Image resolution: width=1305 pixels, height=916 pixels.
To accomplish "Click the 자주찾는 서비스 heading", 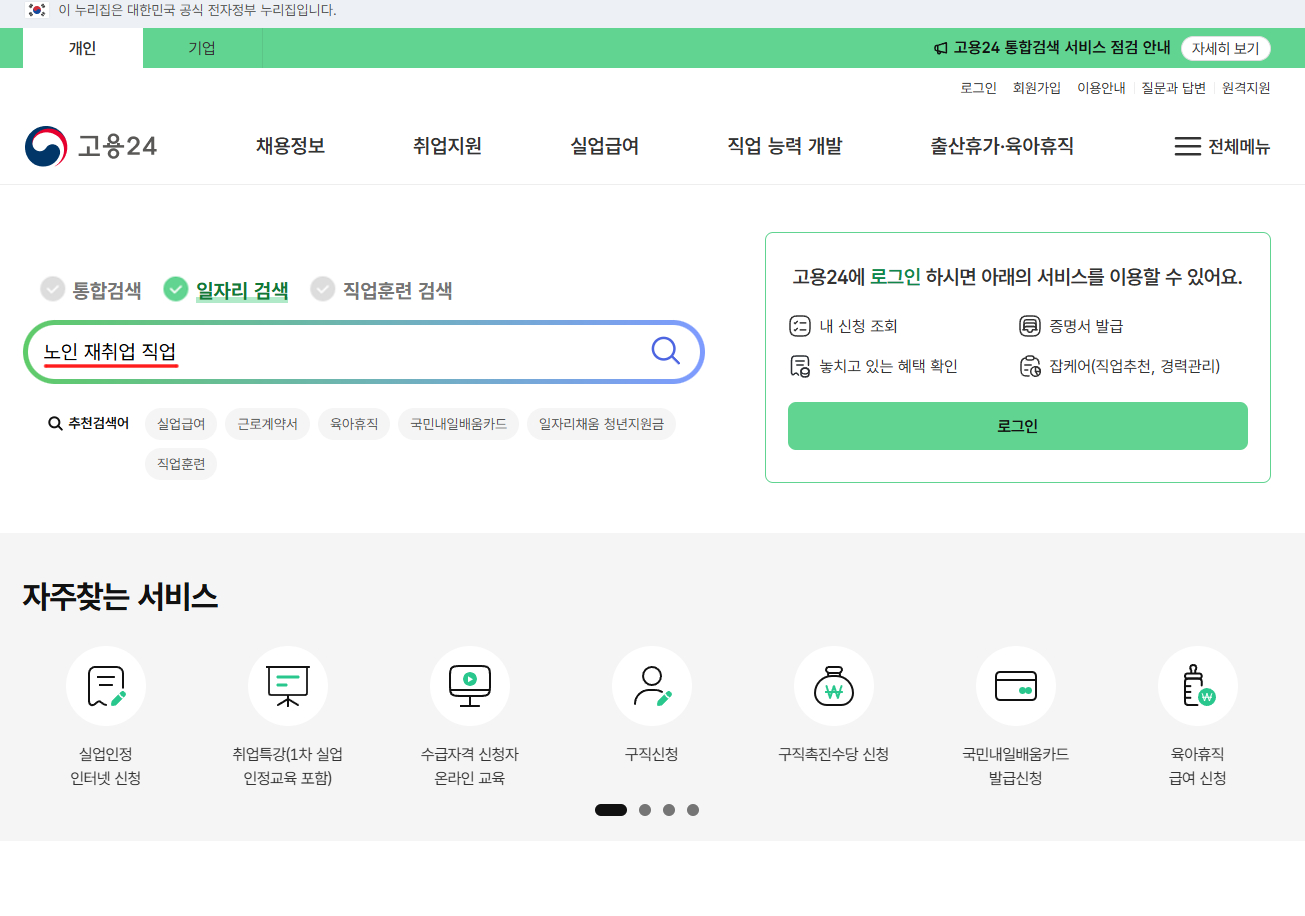I will [x=120, y=597].
